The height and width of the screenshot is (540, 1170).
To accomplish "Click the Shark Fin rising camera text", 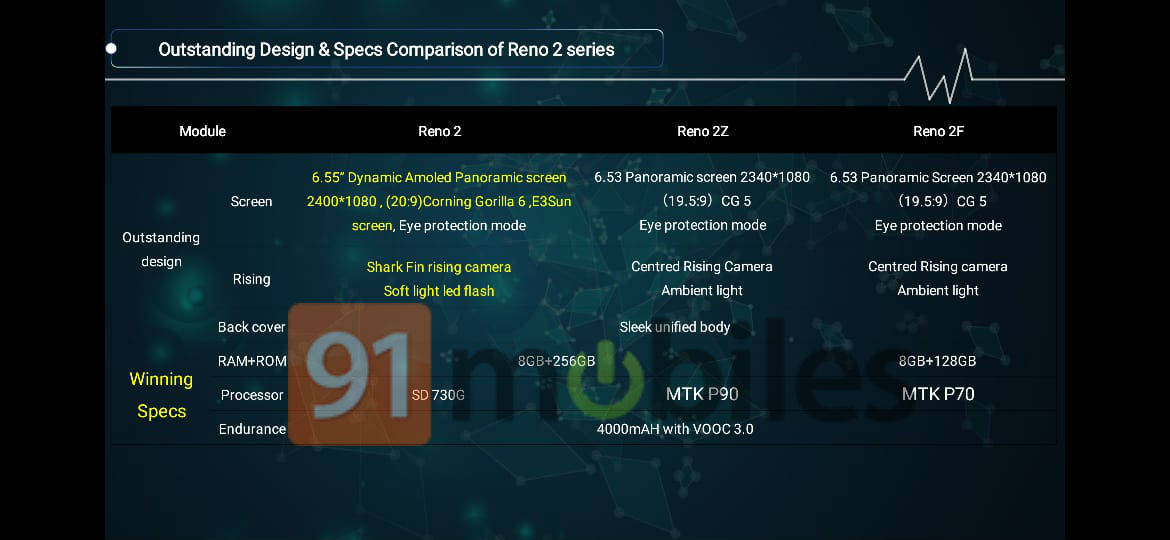I will pyautogui.click(x=439, y=267).
